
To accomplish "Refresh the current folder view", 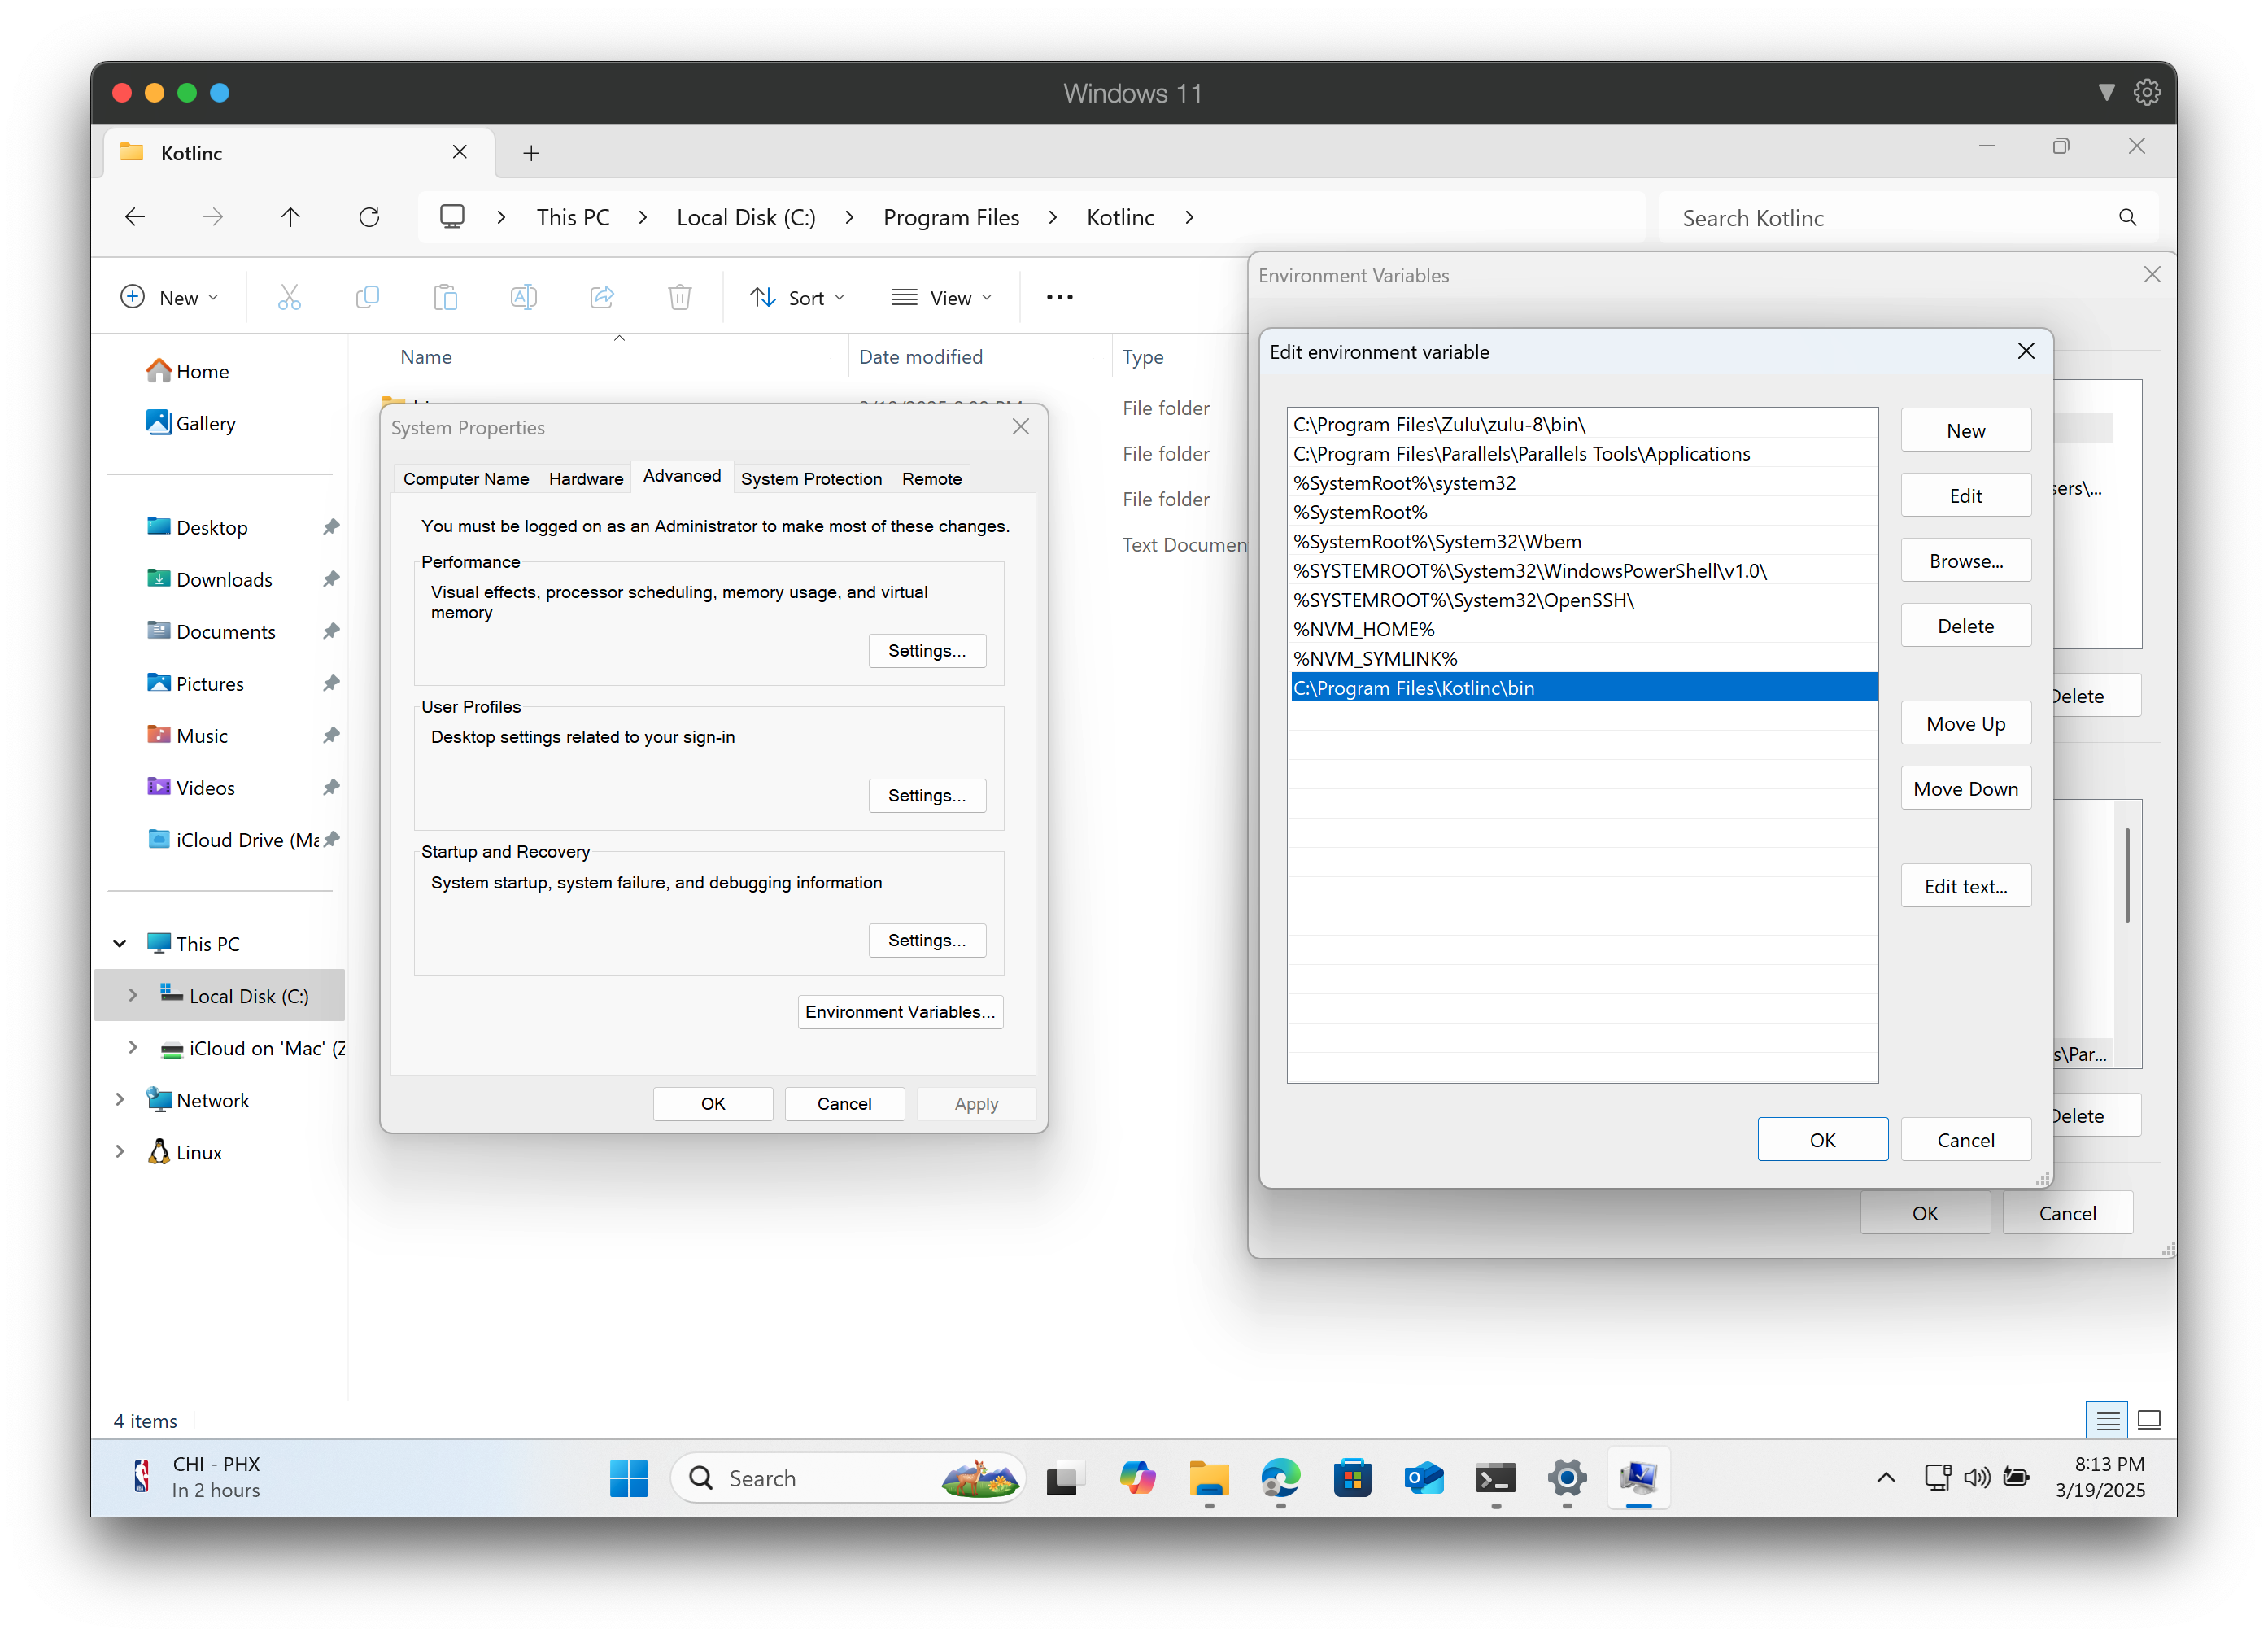I will tap(369, 216).
